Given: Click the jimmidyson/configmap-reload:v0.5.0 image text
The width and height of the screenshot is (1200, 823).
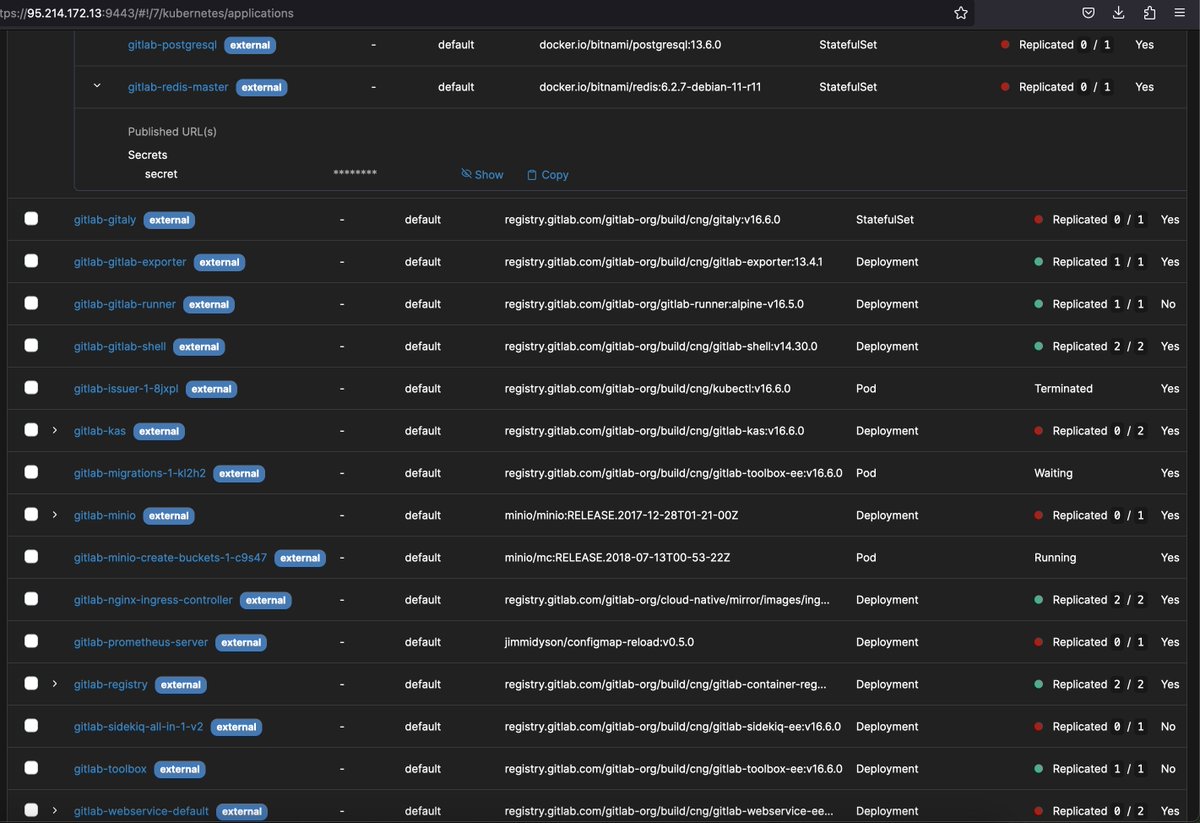Looking at the screenshot, I should 599,642.
